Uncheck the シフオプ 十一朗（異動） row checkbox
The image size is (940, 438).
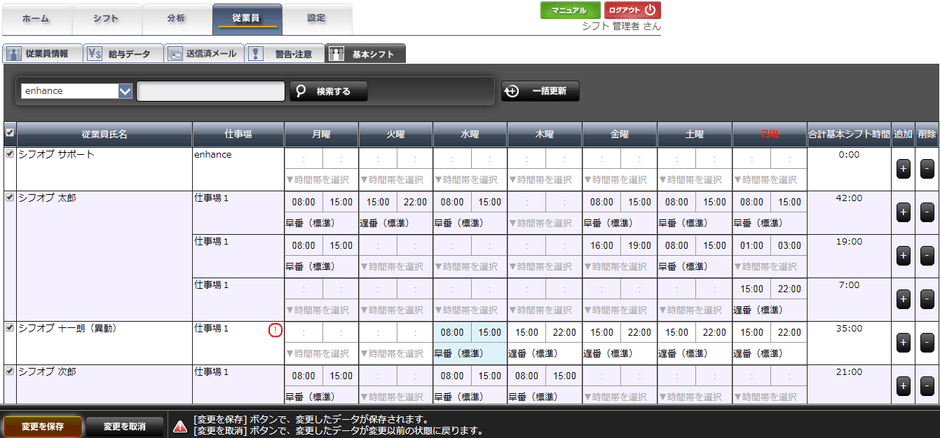(8, 328)
